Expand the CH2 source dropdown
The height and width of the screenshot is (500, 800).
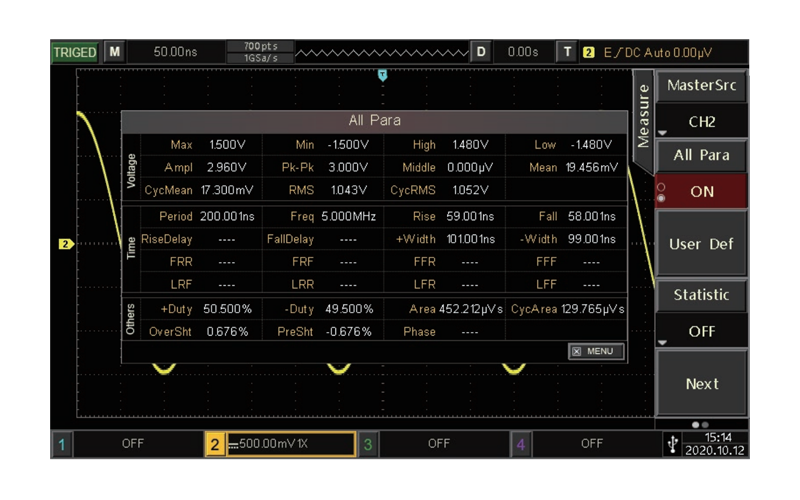(x=702, y=121)
